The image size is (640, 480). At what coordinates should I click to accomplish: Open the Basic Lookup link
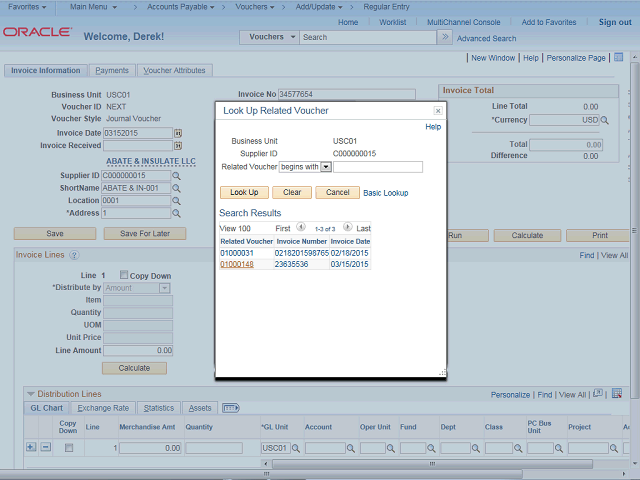pyautogui.click(x=386, y=193)
